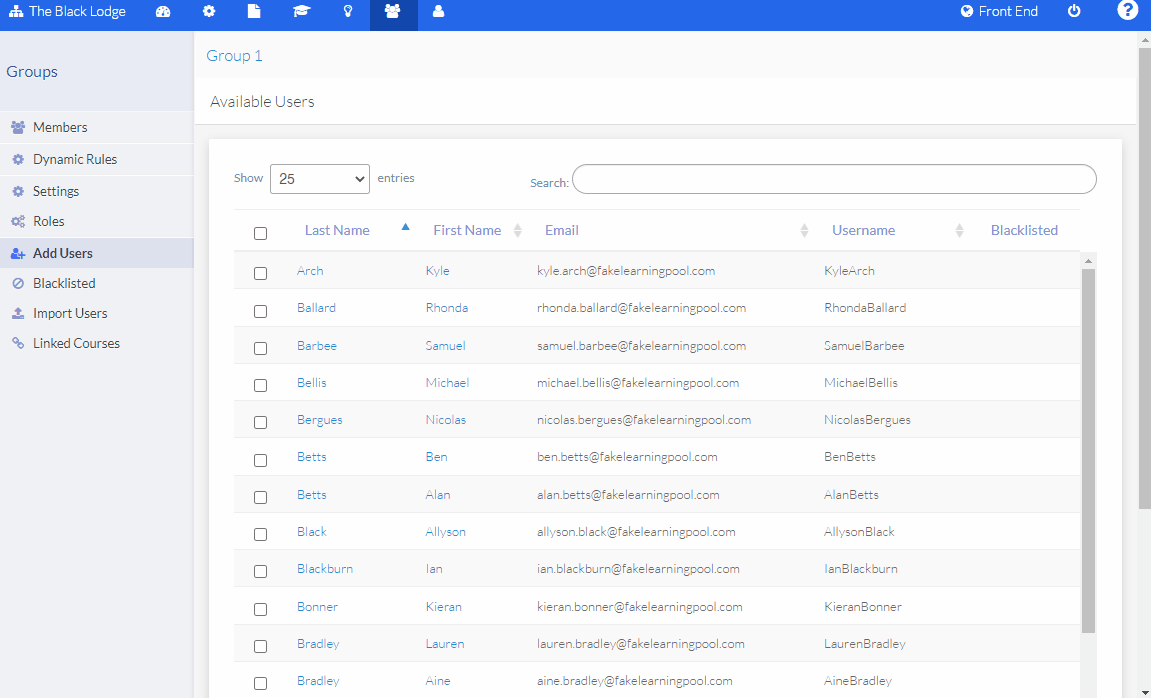The image size is (1151, 698).
Task: Open the Show entries dropdown
Action: pos(320,179)
